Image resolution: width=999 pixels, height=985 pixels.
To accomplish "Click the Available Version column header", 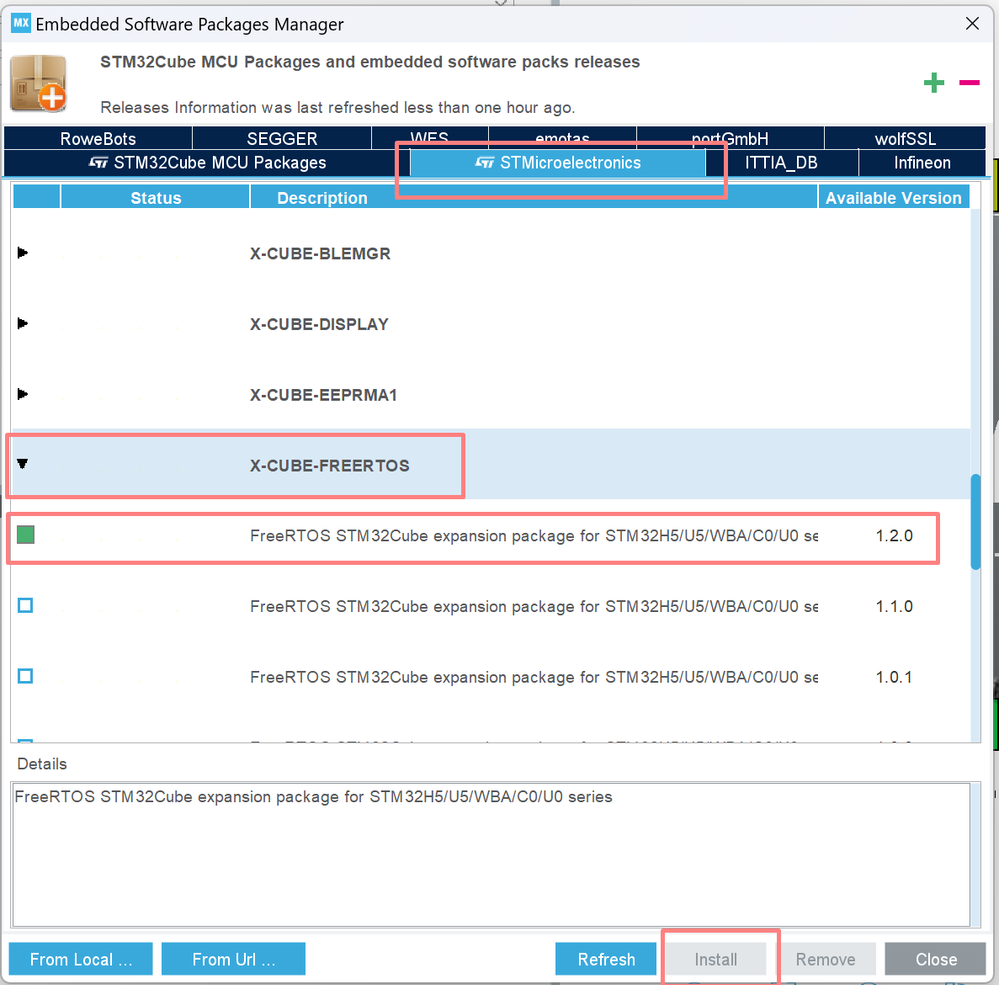I will point(893,198).
